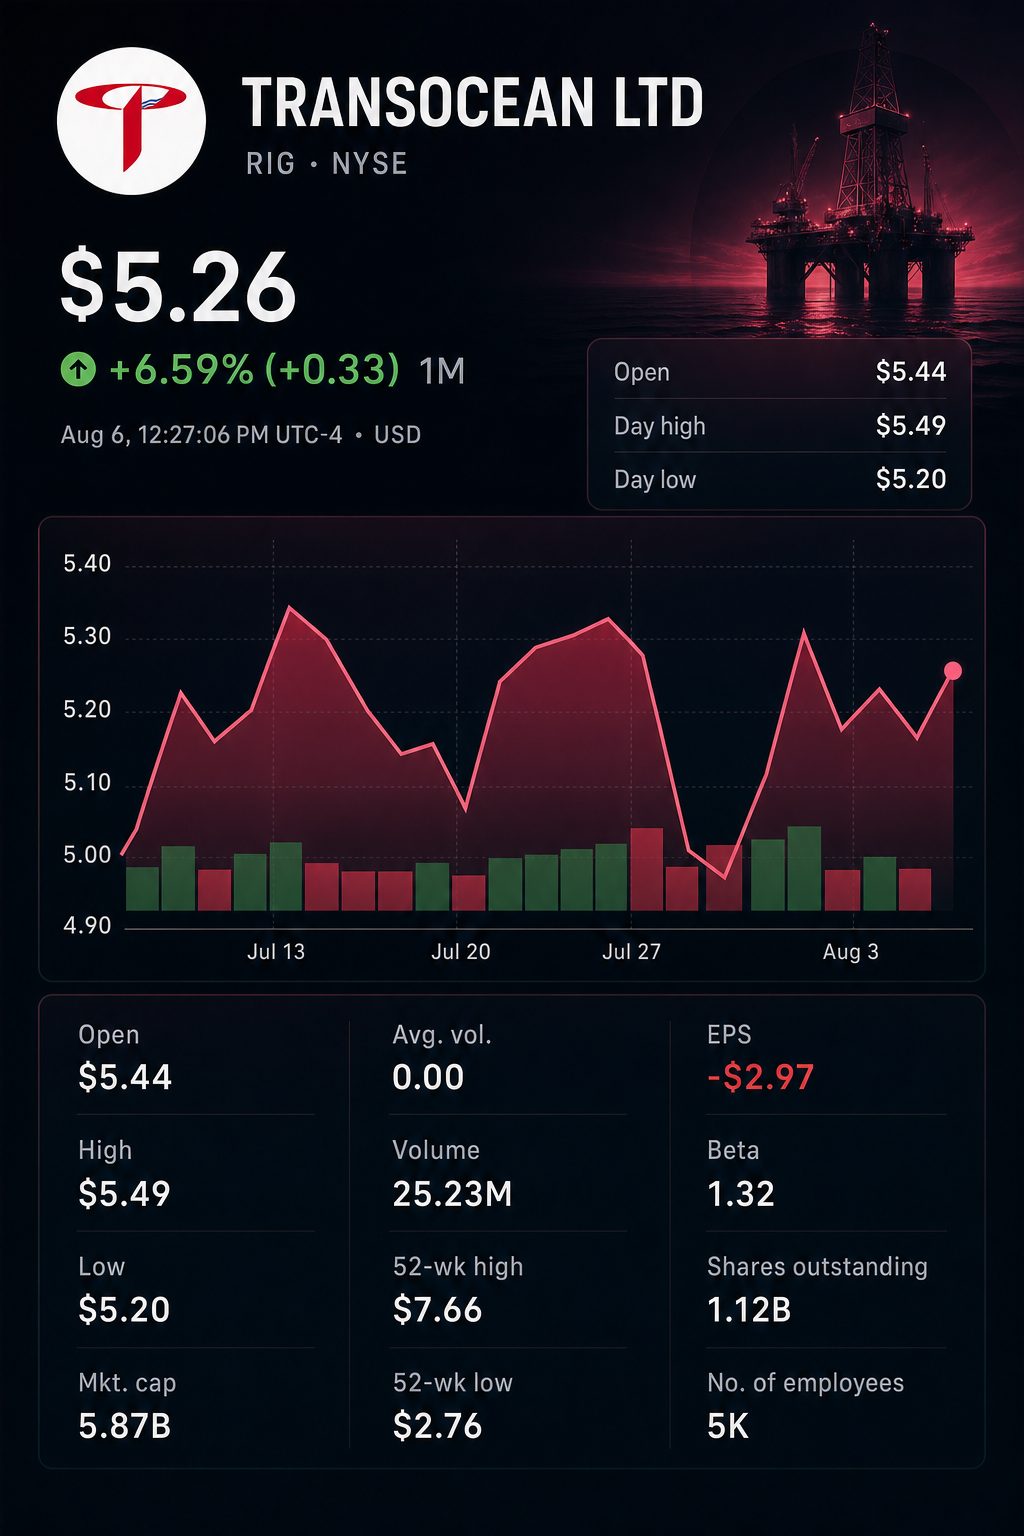Click the Jul 27 axis label
This screenshot has width=1024, height=1536.
pos(632,952)
